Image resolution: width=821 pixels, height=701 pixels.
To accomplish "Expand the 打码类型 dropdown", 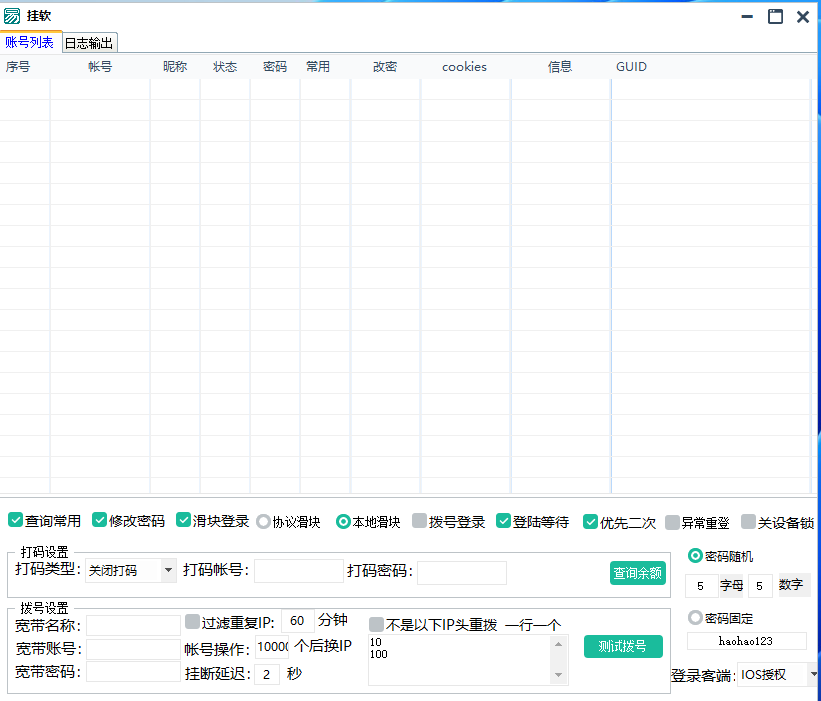I will pyautogui.click(x=168, y=571).
